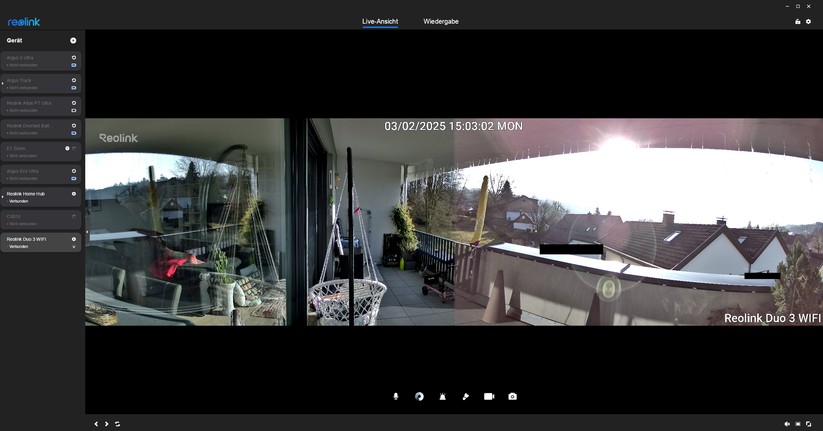Select the CX810 device
The width and height of the screenshot is (823, 431).
(41, 219)
